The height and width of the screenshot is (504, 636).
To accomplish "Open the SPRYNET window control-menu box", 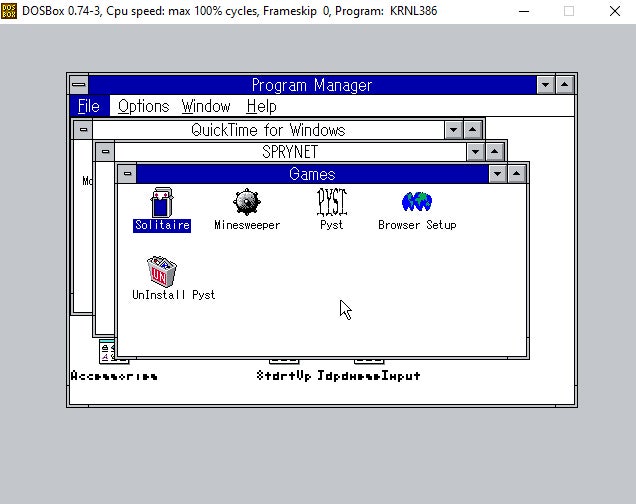I will (x=105, y=152).
